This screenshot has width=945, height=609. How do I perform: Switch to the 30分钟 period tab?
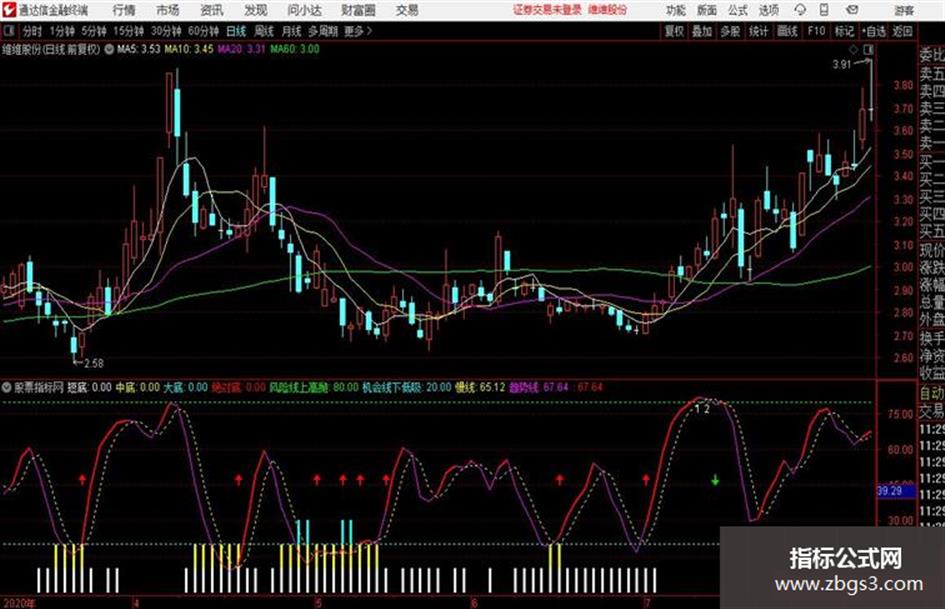point(166,31)
